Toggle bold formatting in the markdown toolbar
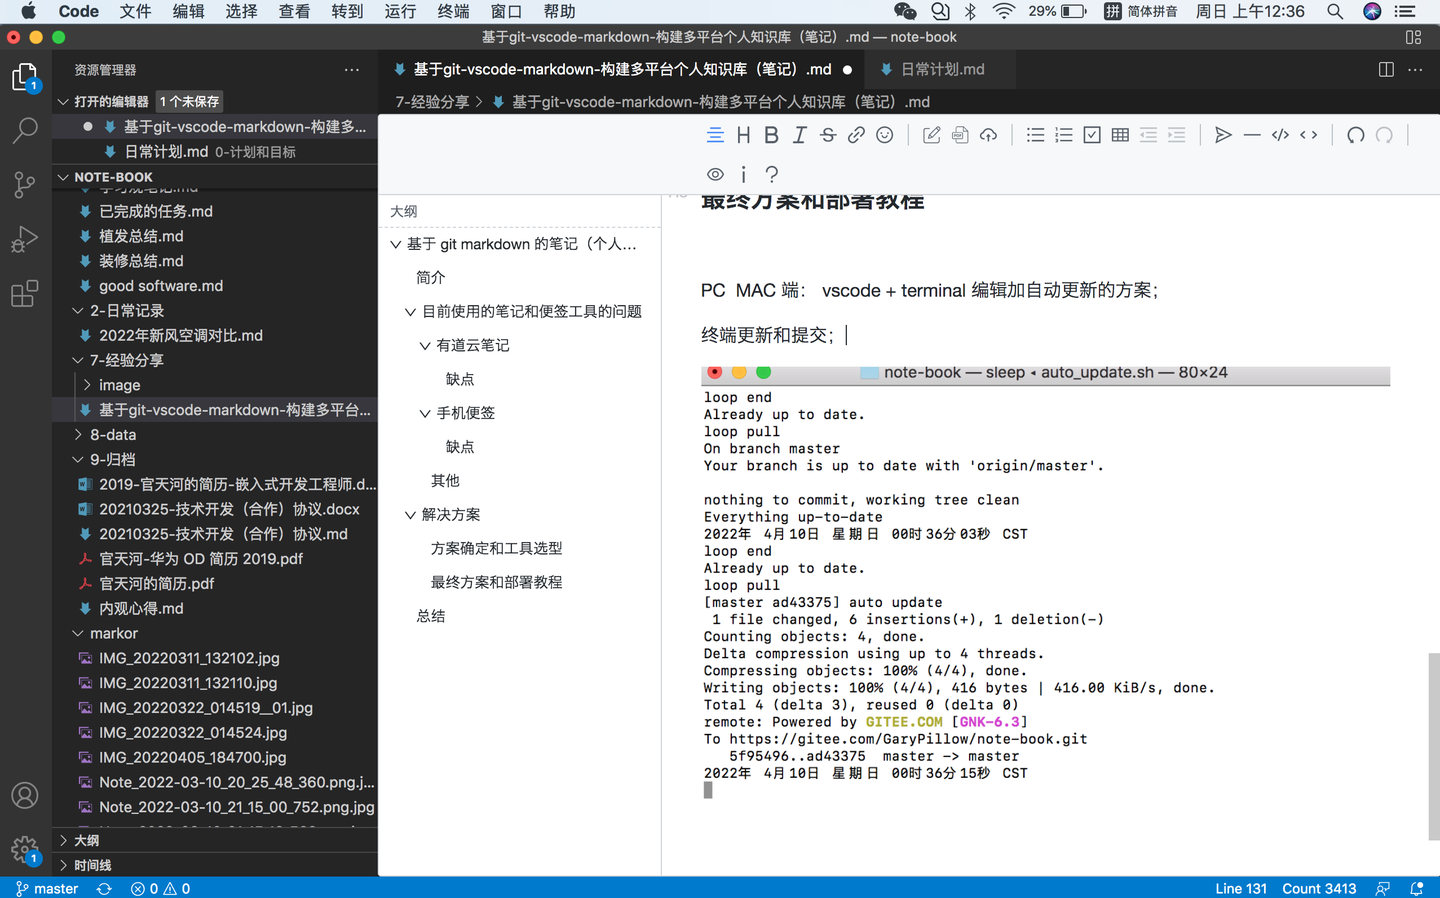 point(771,134)
